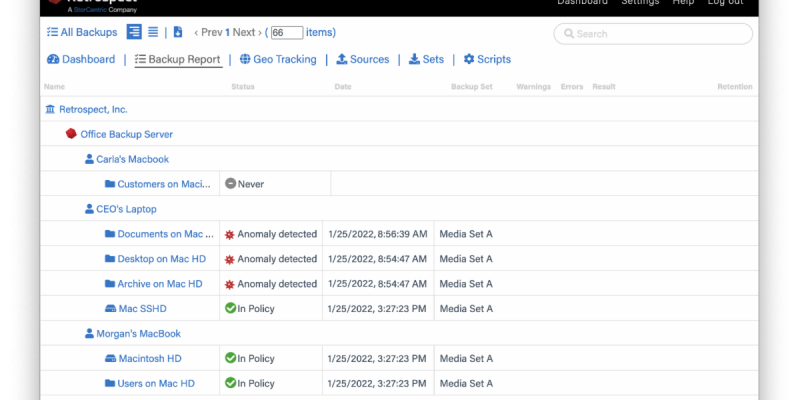Image resolution: width=800 pixels, height=400 pixels.
Task: Click the folder icon for Desktop on Mac HD
Action: click(110, 259)
